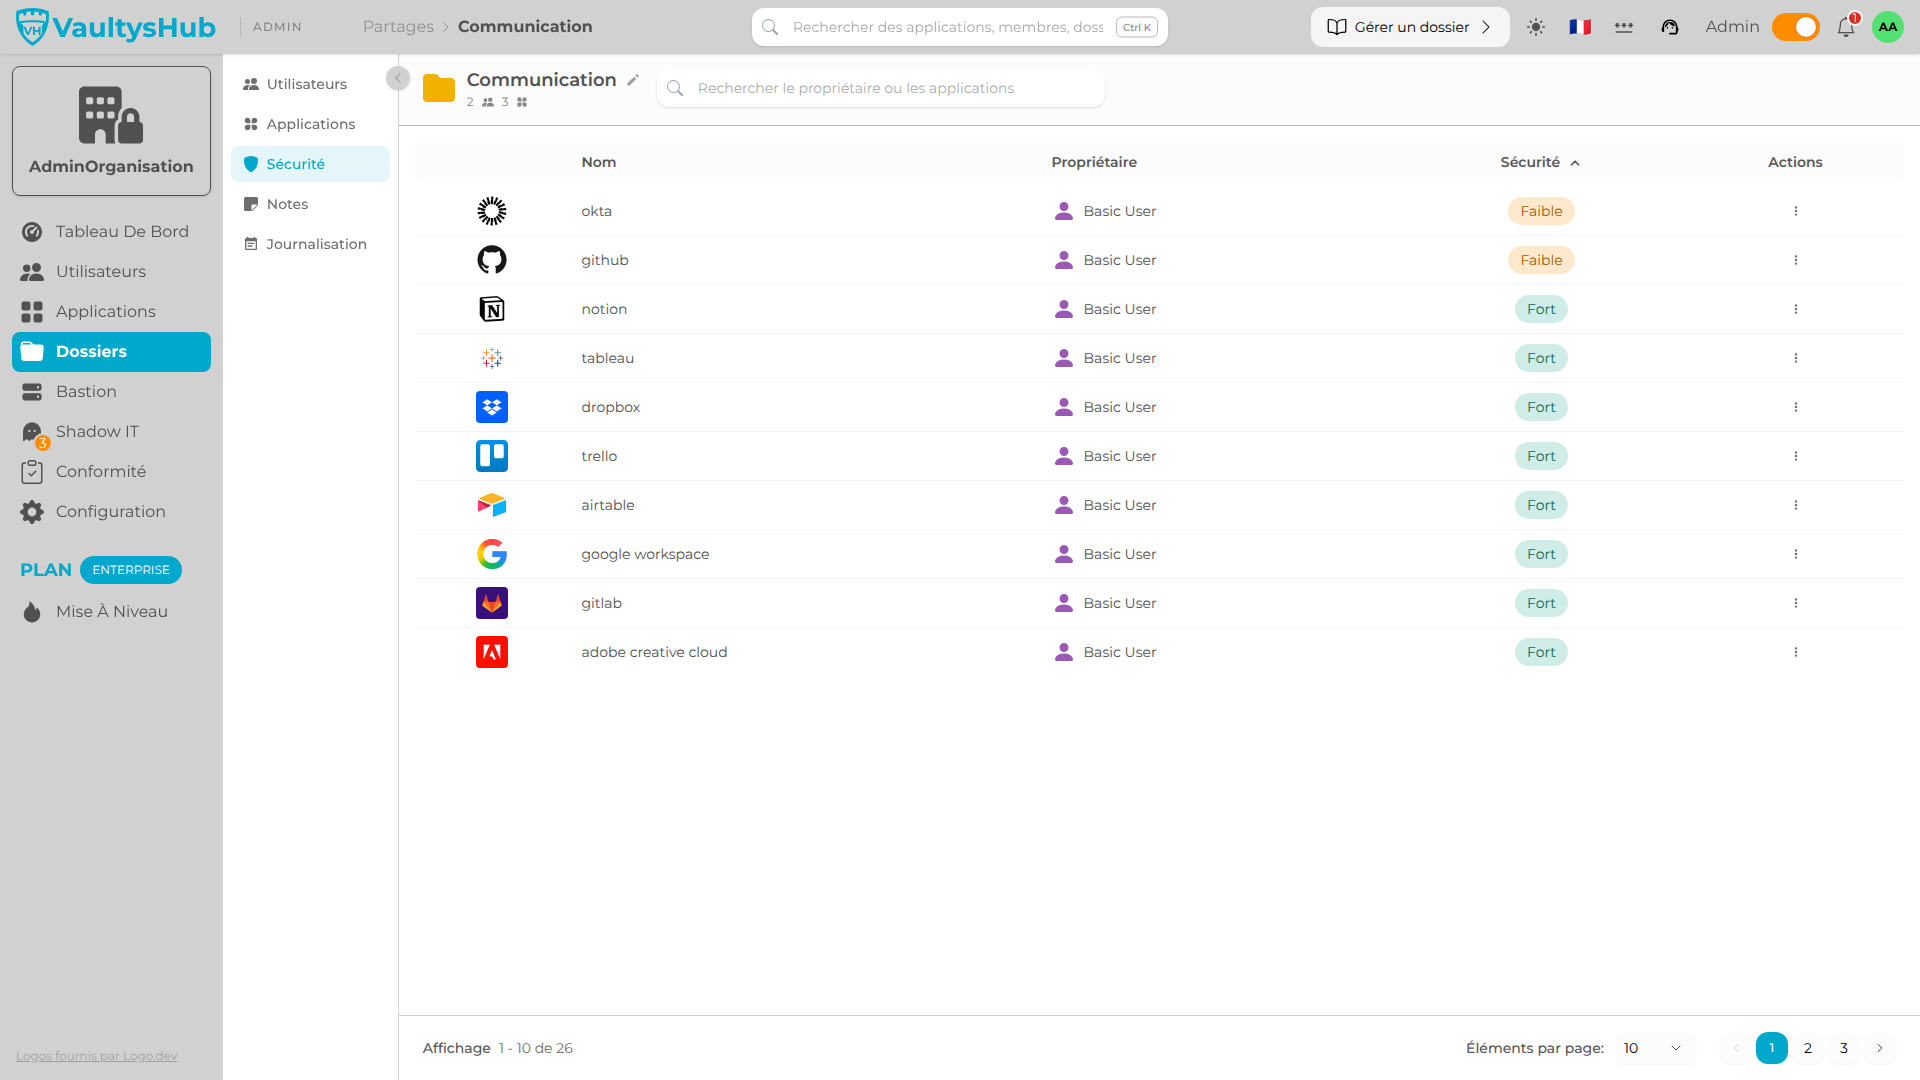This screenshot has height=1080, width=1920.
Task: Open the support headset icon
Action: pos(1670,27)
